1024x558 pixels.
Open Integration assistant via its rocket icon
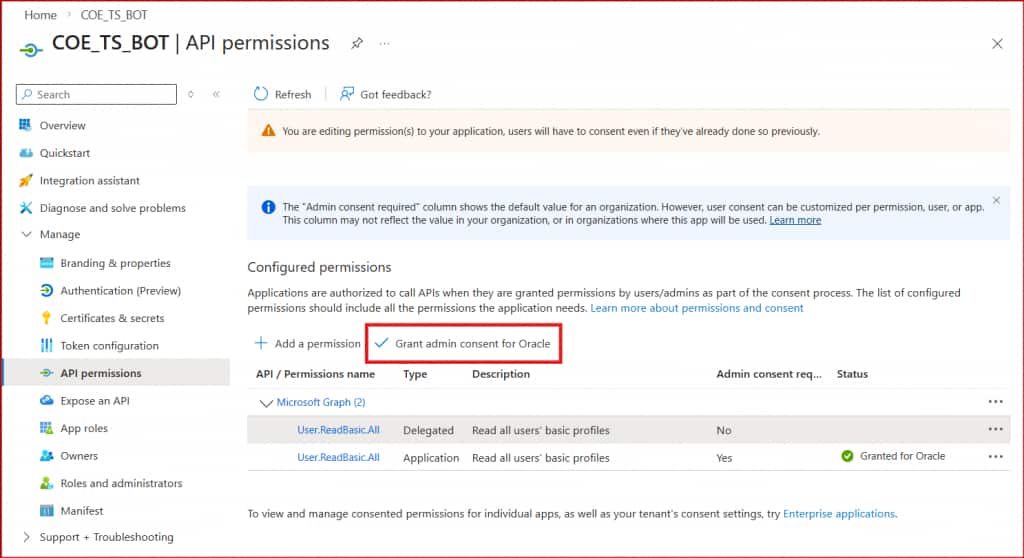click(26, 181)
